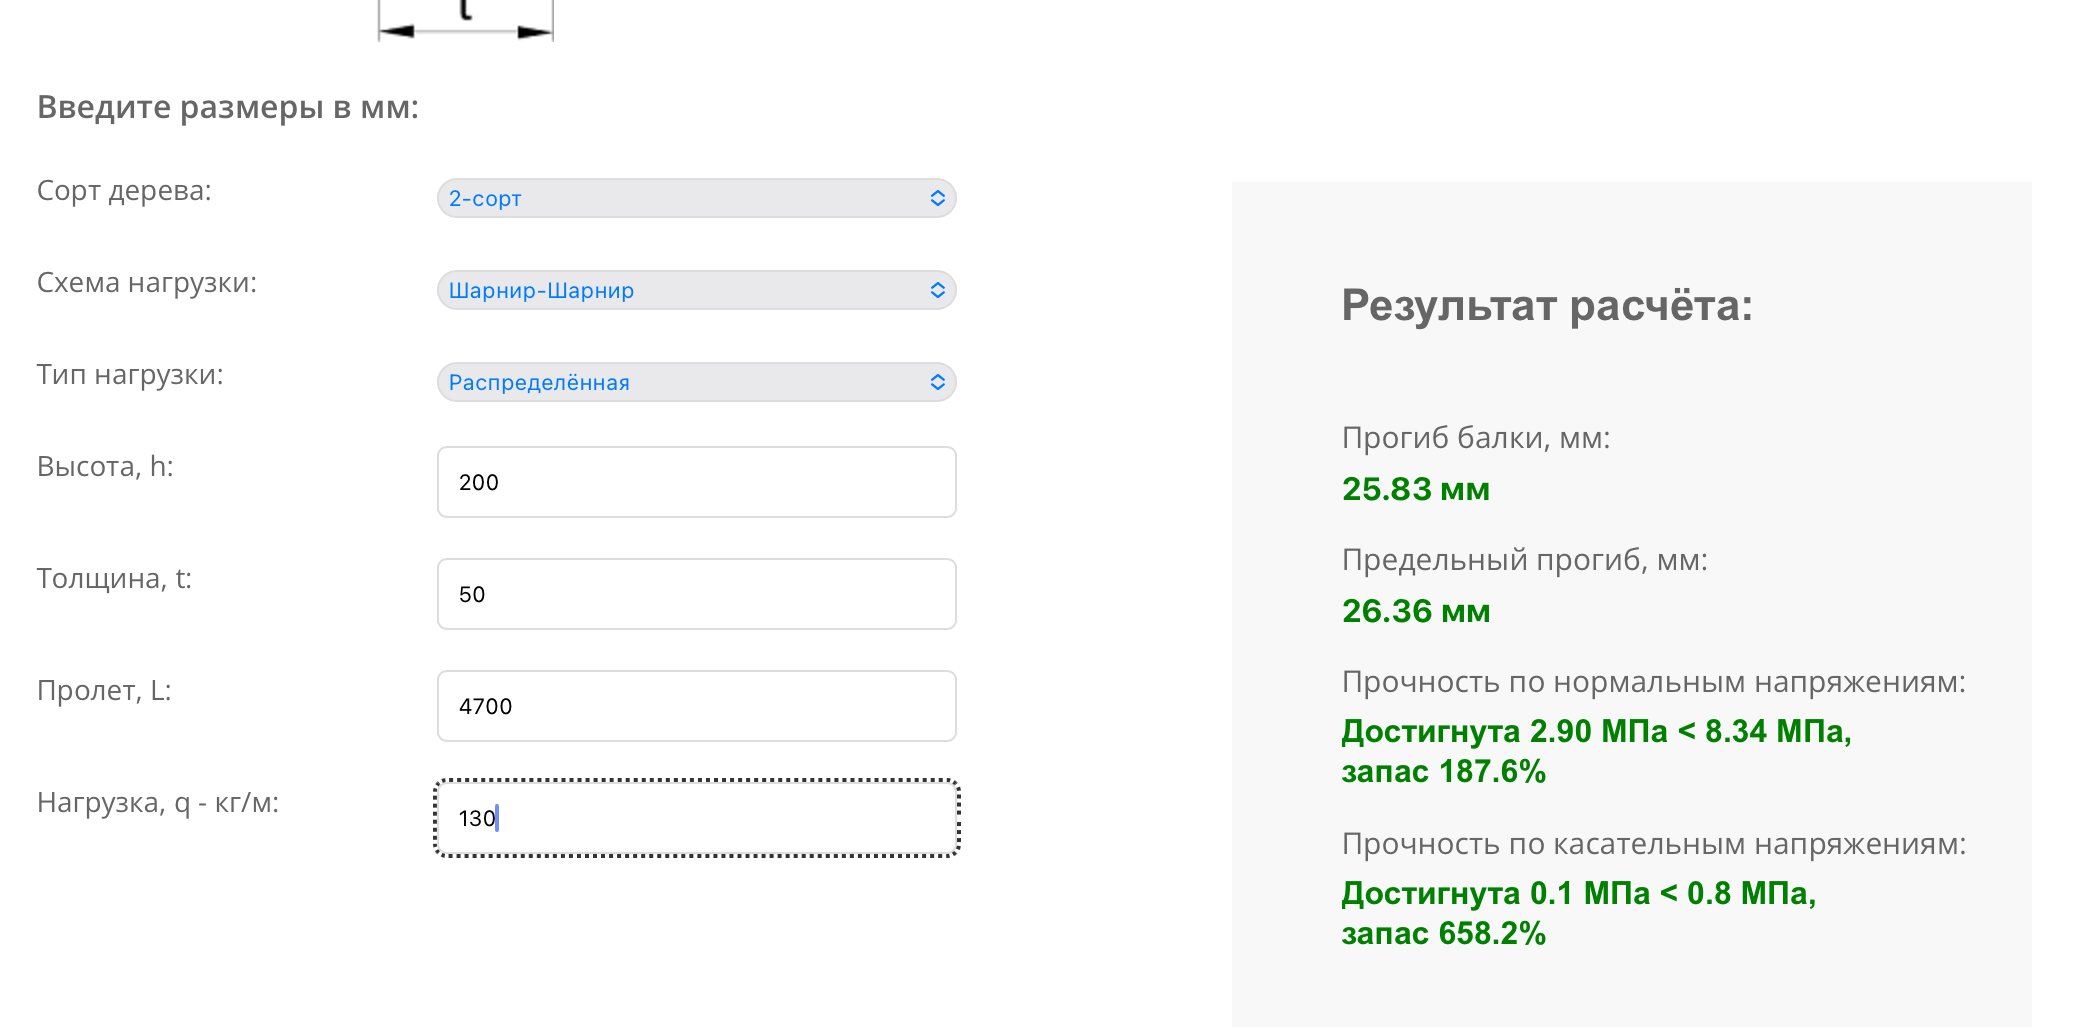Screen dimensions: 2094x1027
Task: Click the chevron arrows on the Распределённая selector
Action: 937,382
